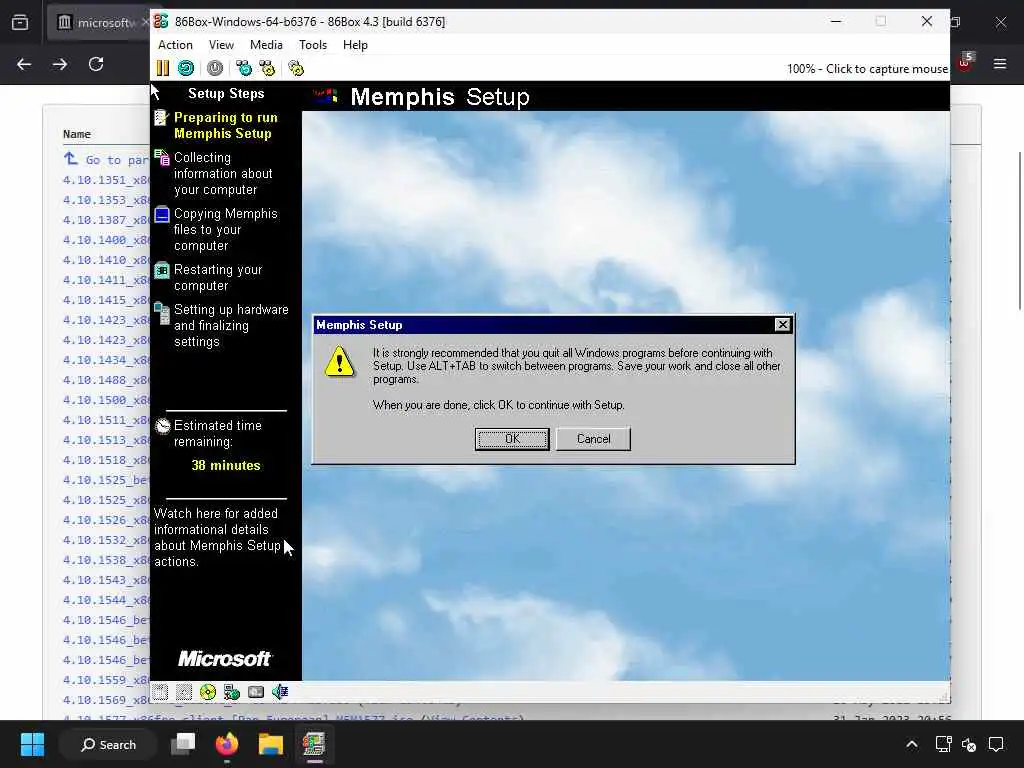This screenshot has width=1024, height=768.
Task: Click icon beside Copying Memphis files step
Action: (x=161, y=214)
